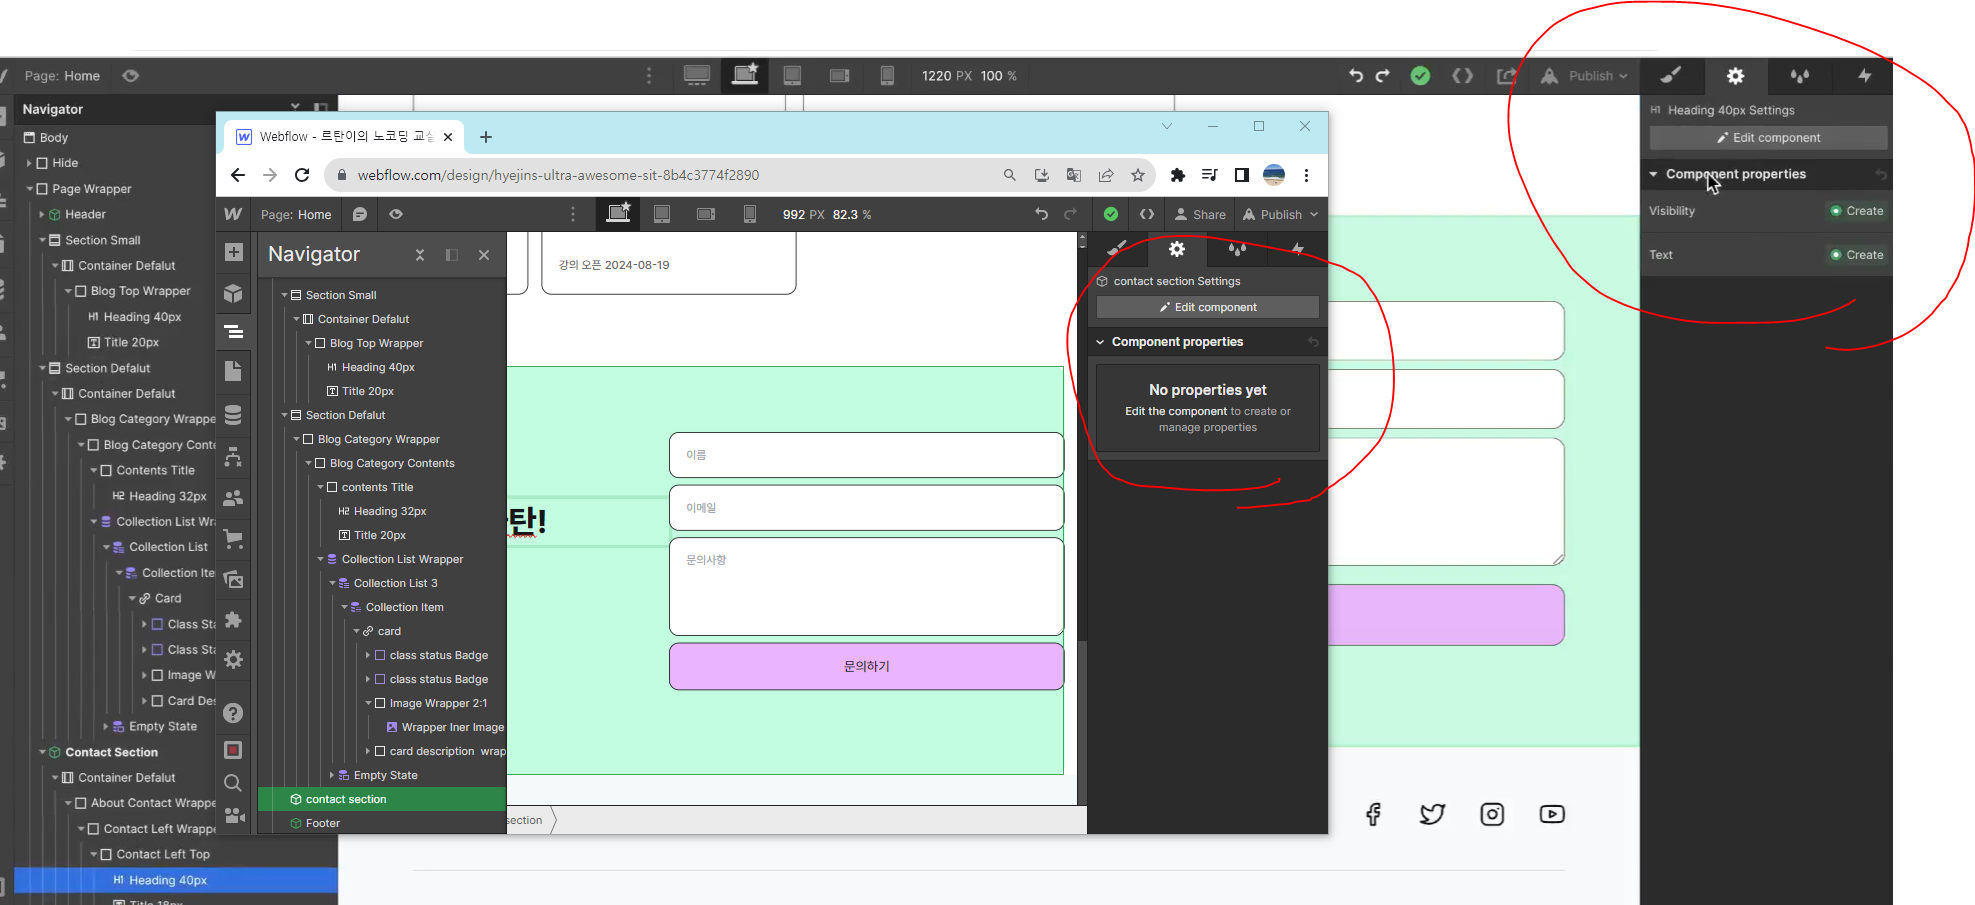Collapse all Navigator tree items icon

pos(420,255)
